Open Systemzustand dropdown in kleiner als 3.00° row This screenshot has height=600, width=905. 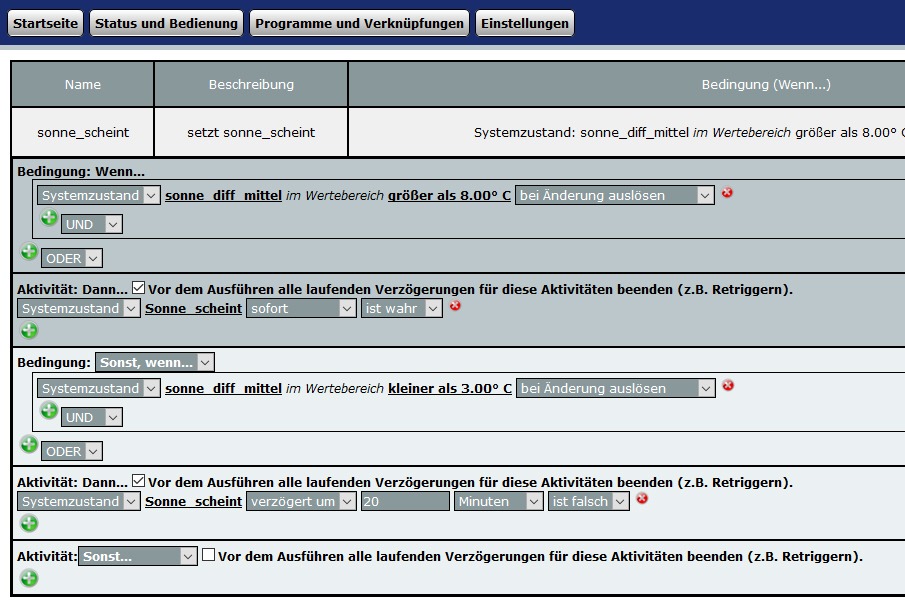99,388
